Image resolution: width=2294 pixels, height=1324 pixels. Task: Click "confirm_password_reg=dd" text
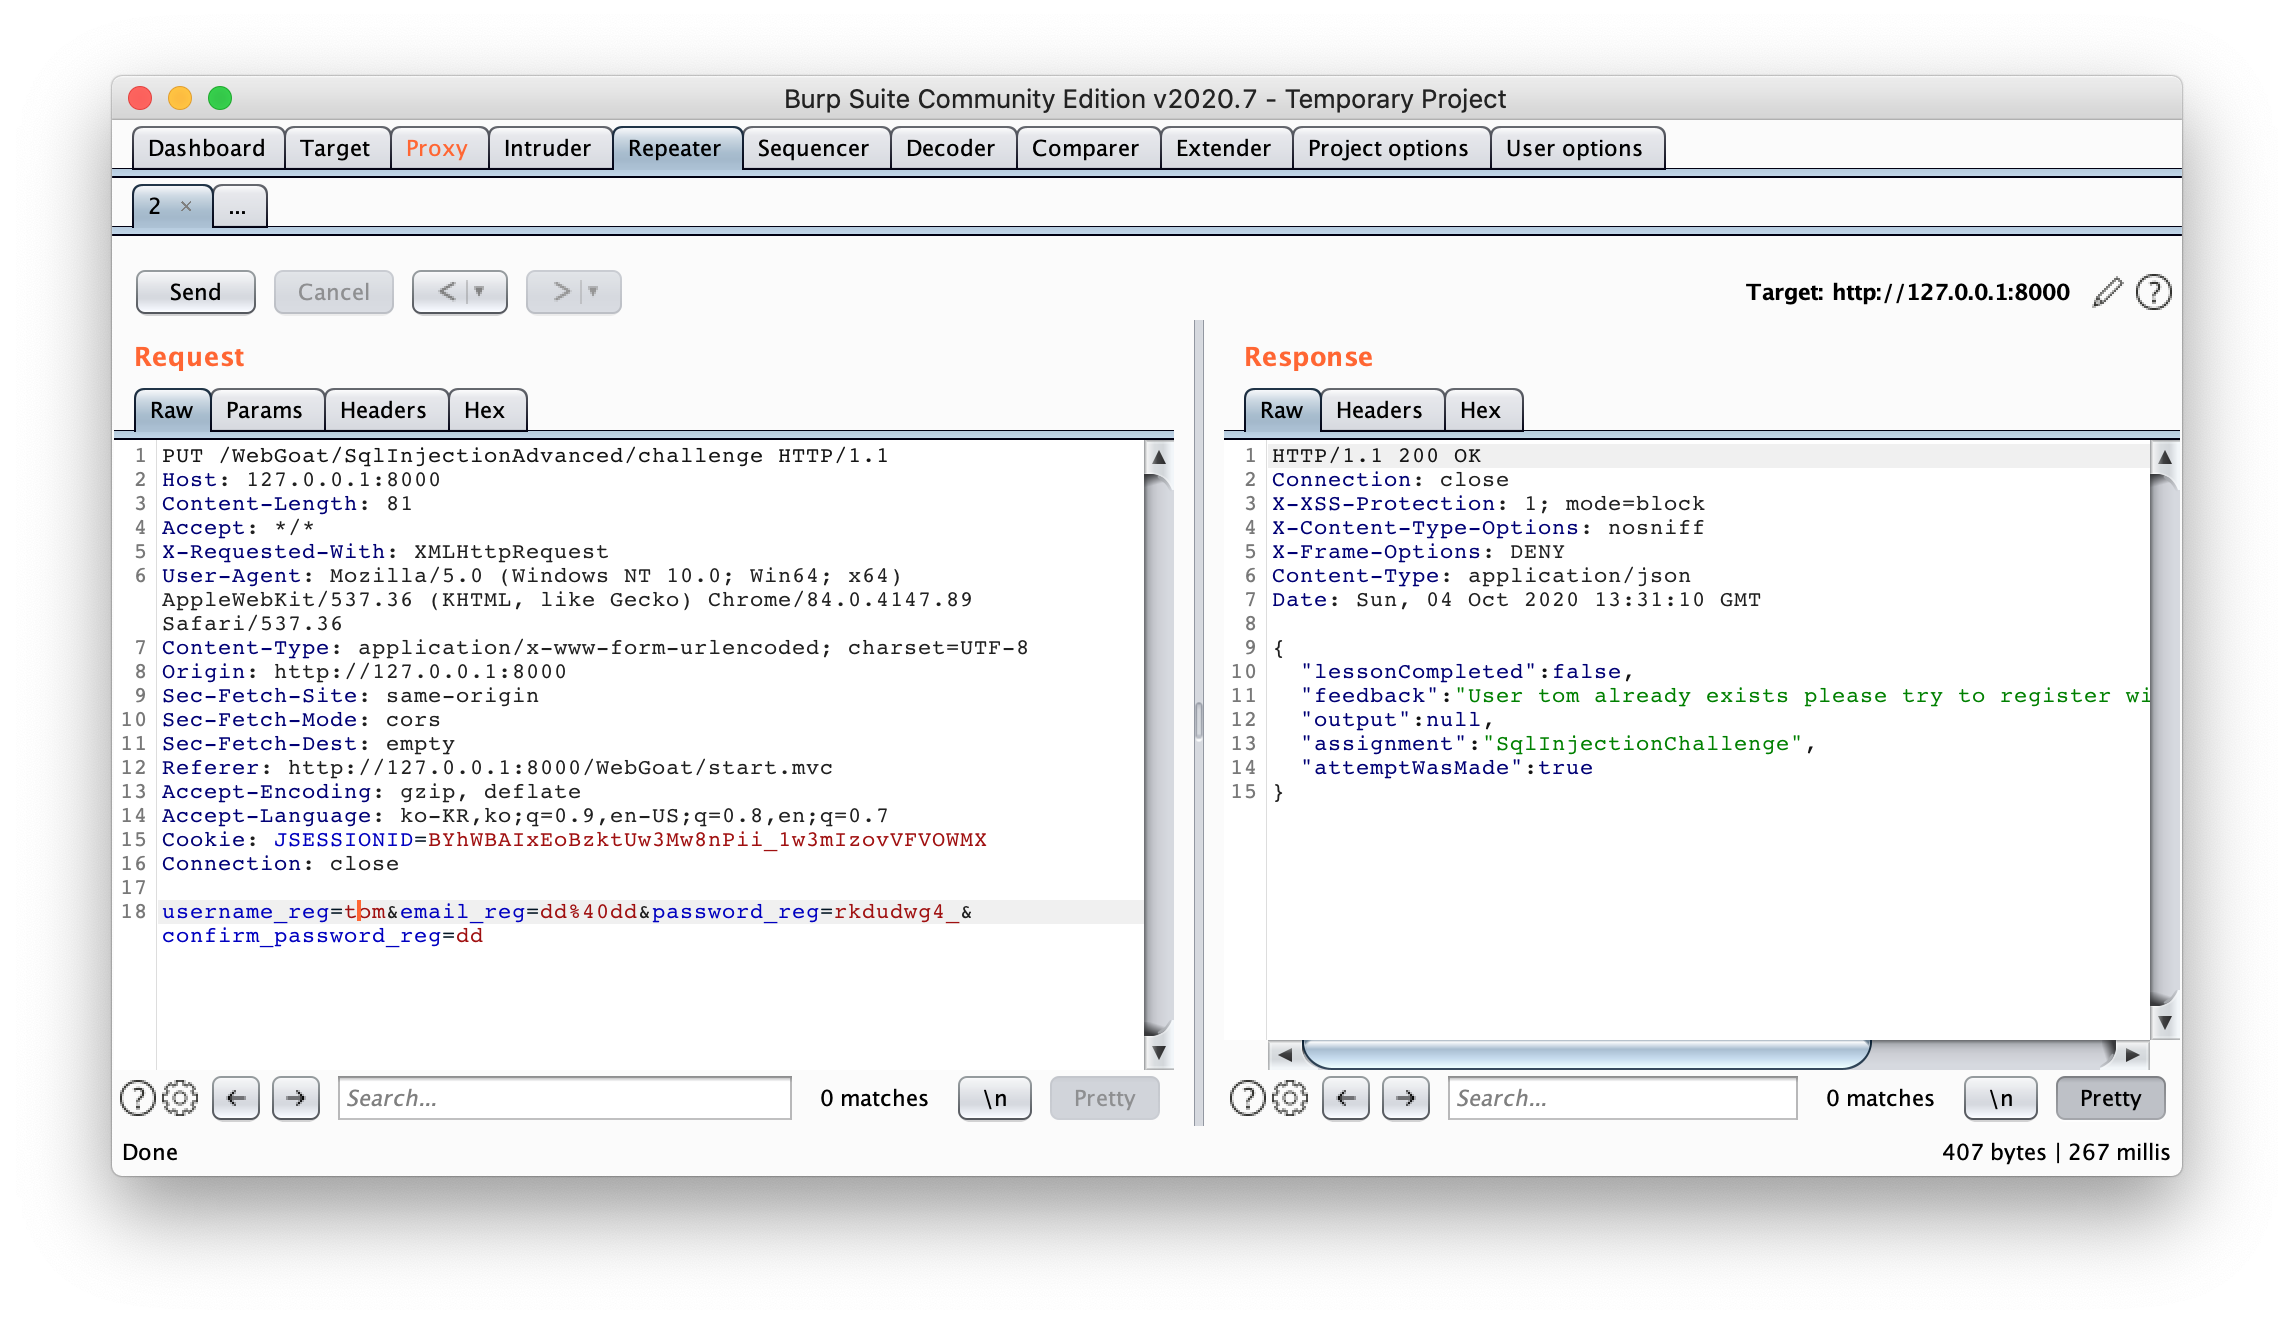(322, 935)
